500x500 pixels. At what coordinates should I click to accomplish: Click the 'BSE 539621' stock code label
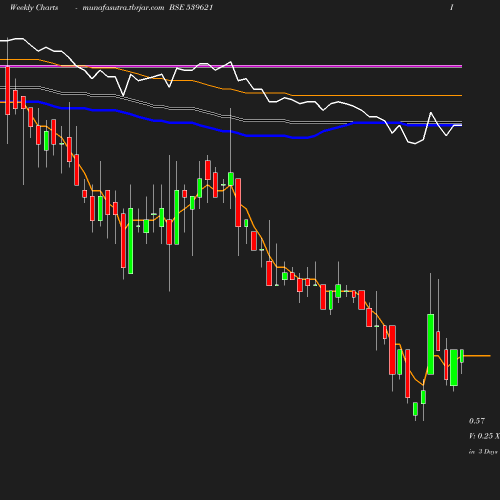point(191,8)
